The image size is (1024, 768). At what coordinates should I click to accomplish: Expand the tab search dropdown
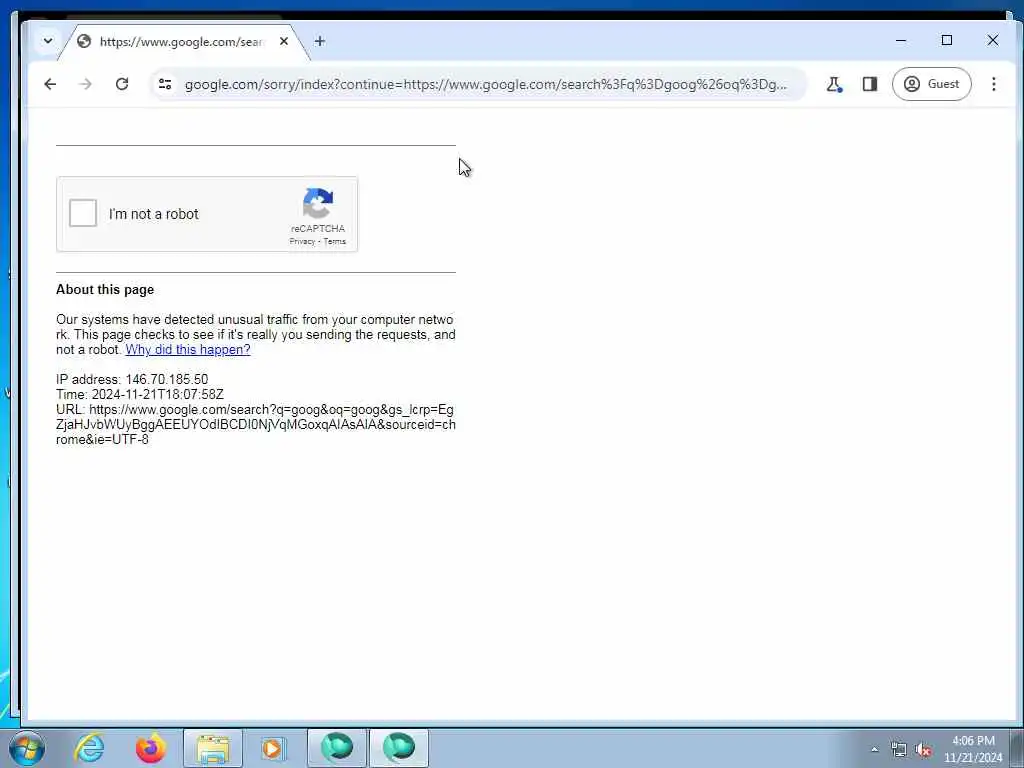[48, 41]
